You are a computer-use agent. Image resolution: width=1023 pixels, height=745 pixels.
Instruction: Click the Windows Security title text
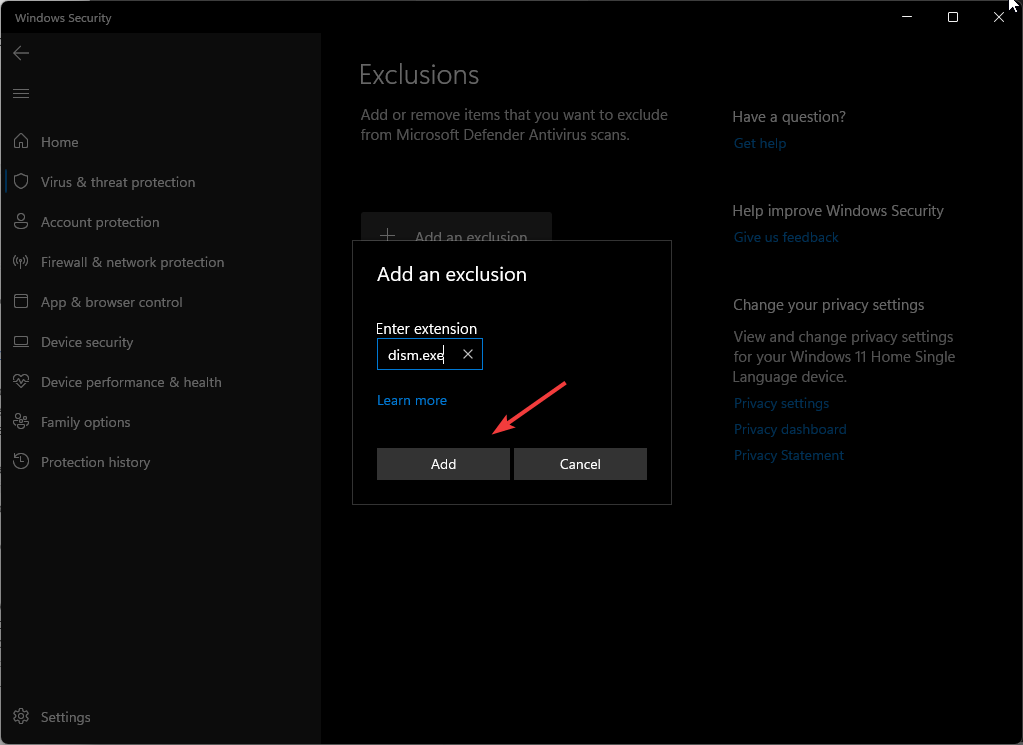(63, 18)
